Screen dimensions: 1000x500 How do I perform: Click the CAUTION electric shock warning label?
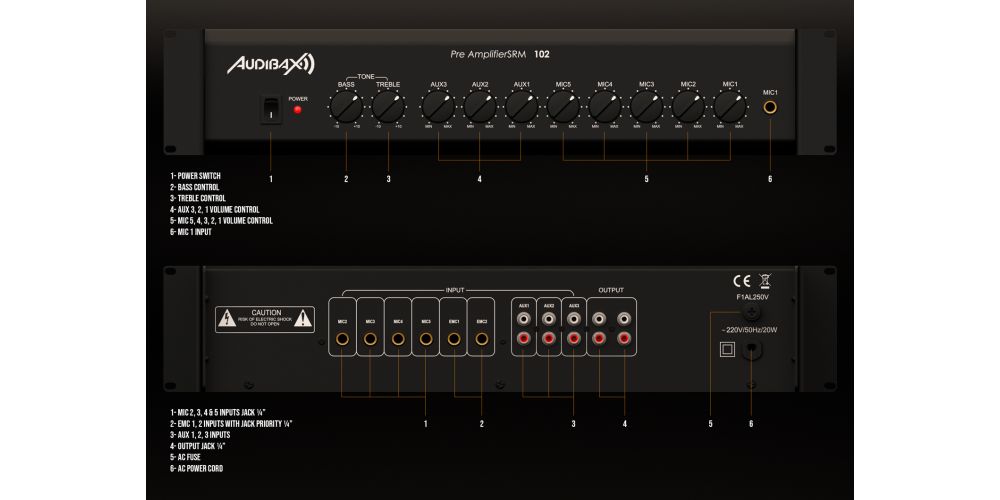(x=265, y=319)
